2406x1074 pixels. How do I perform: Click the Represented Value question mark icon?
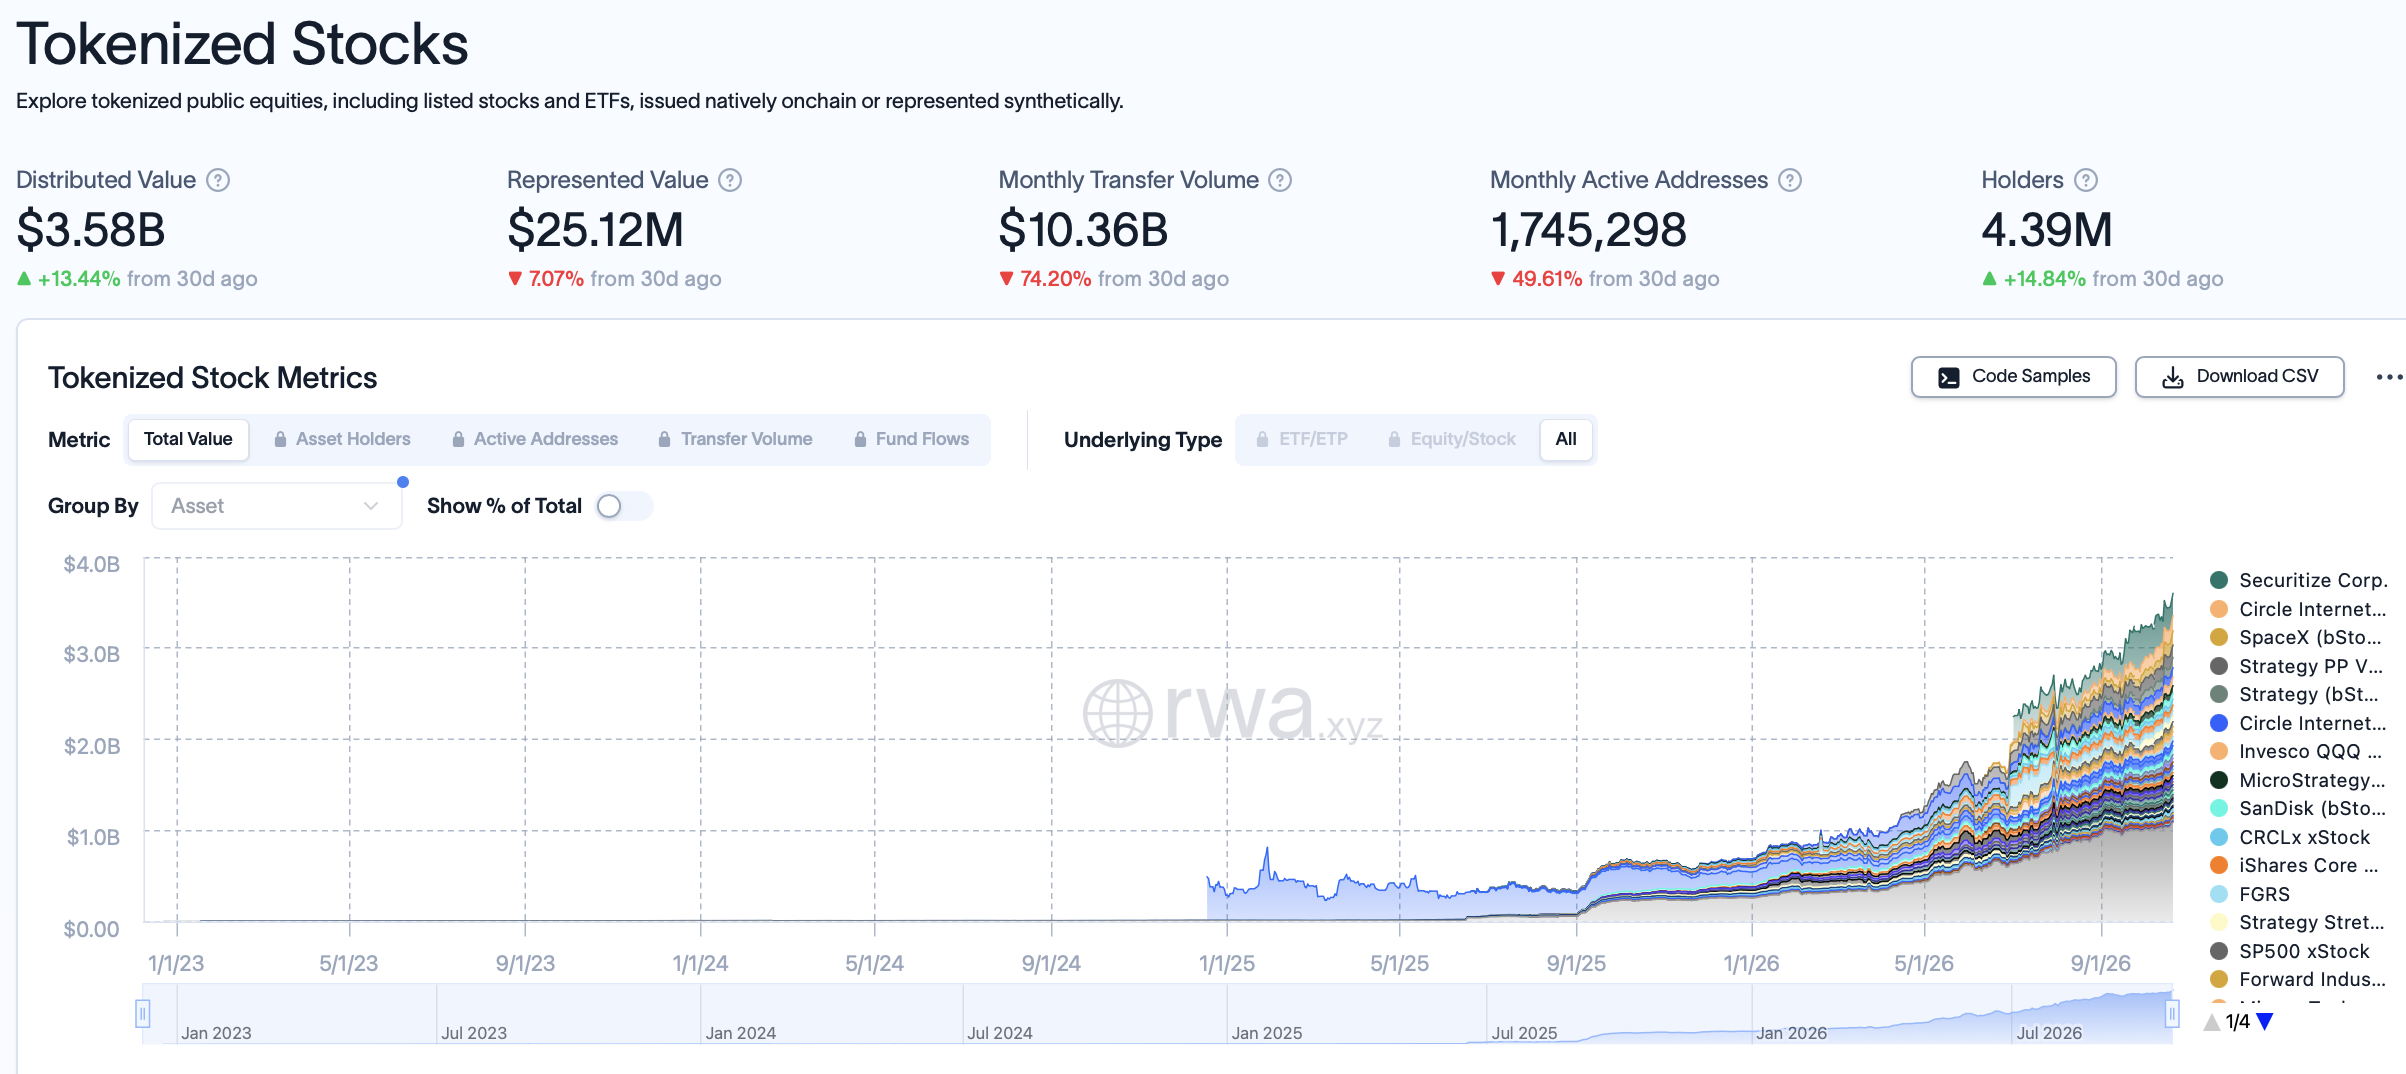pyautogui.click(x=731, y=180)
